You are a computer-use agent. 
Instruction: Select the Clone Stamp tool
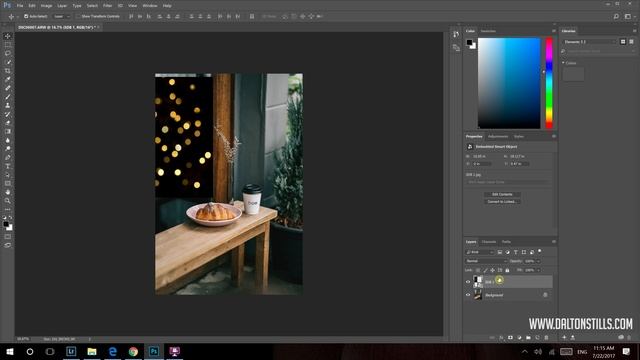[7, 105]
